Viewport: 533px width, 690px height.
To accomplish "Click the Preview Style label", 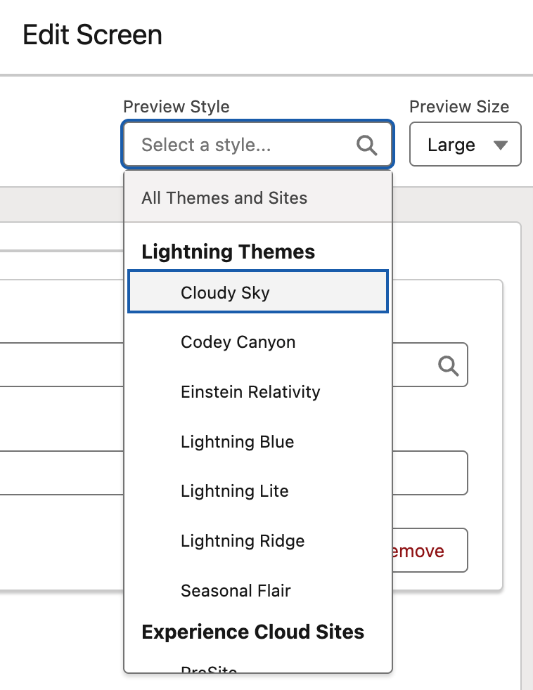I will (x=176, y=106).
